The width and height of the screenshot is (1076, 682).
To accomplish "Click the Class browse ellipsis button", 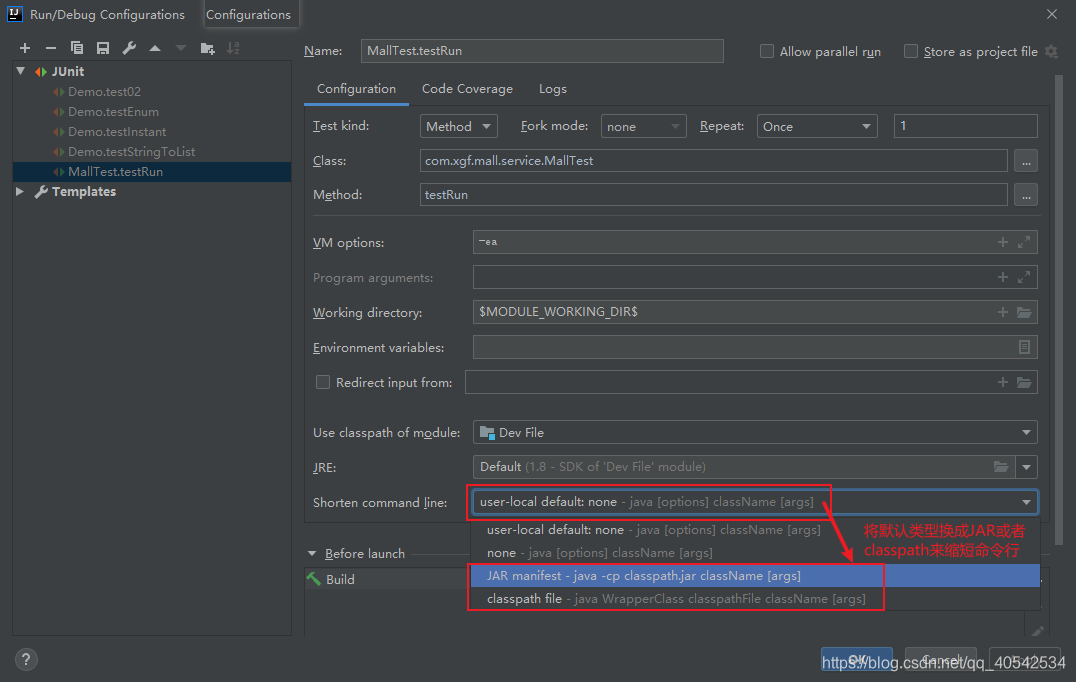I will [1025, 161].
